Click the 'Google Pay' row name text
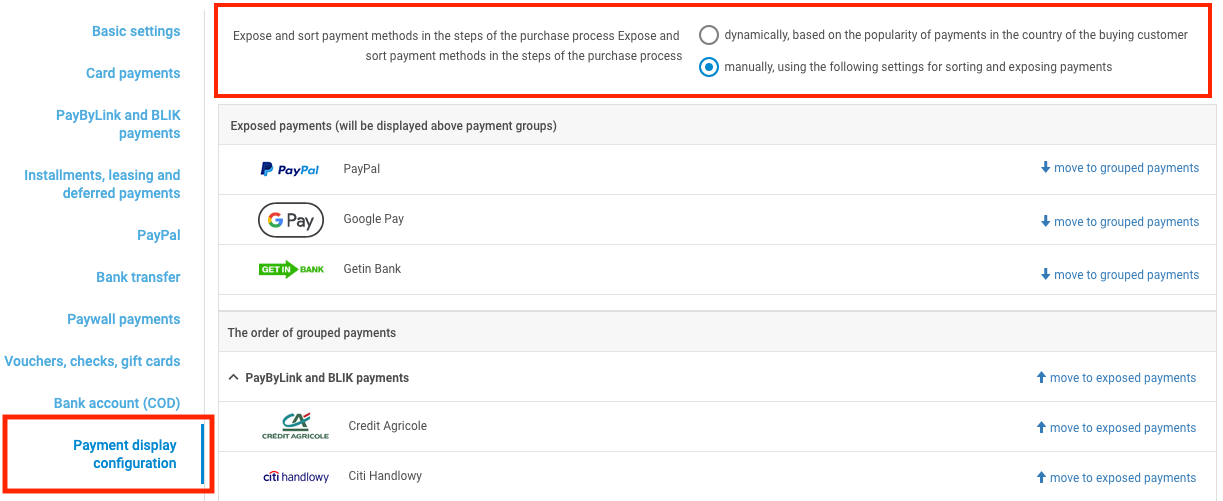Screen dimensions: 1223x501 pyautogui.click(x=373, y=219)
